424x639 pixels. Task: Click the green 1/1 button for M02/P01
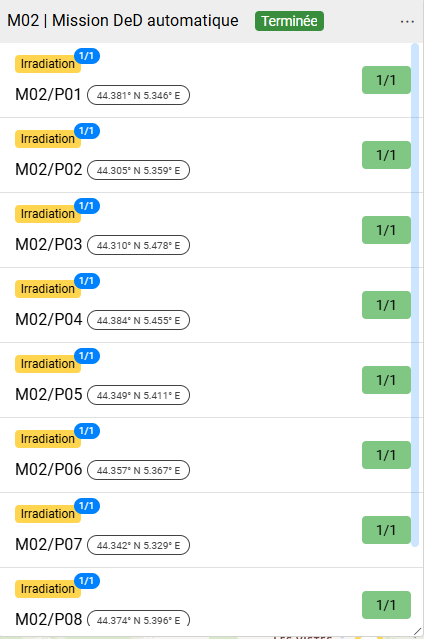click(x=386, y=80)
